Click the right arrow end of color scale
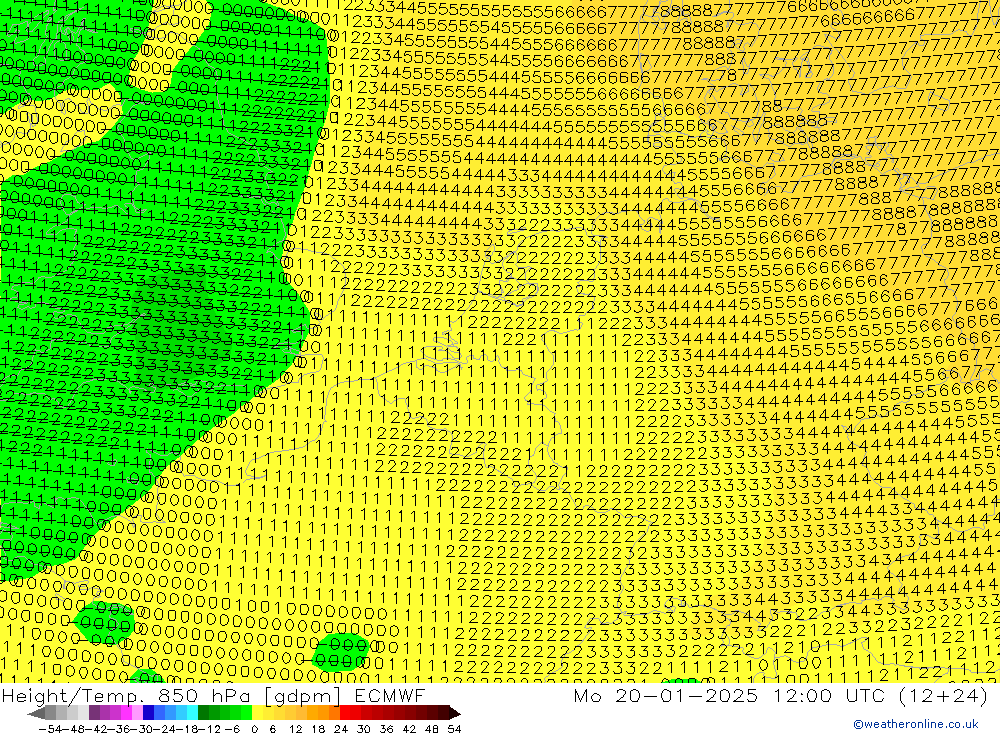 [454, 714]
